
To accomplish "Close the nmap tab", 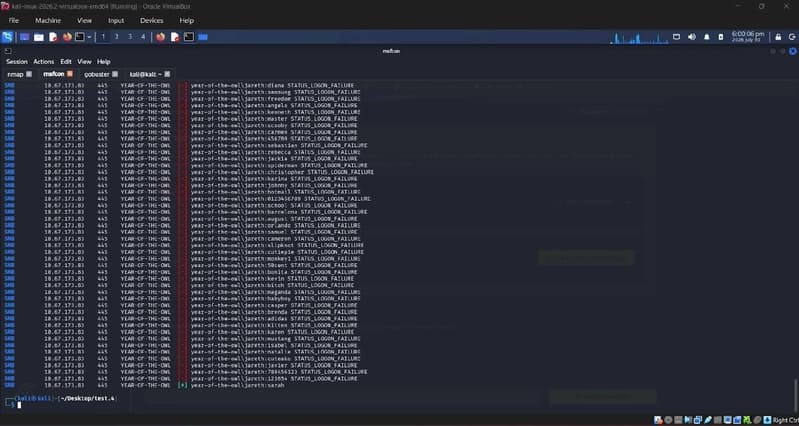I will [x=29, y=74].
